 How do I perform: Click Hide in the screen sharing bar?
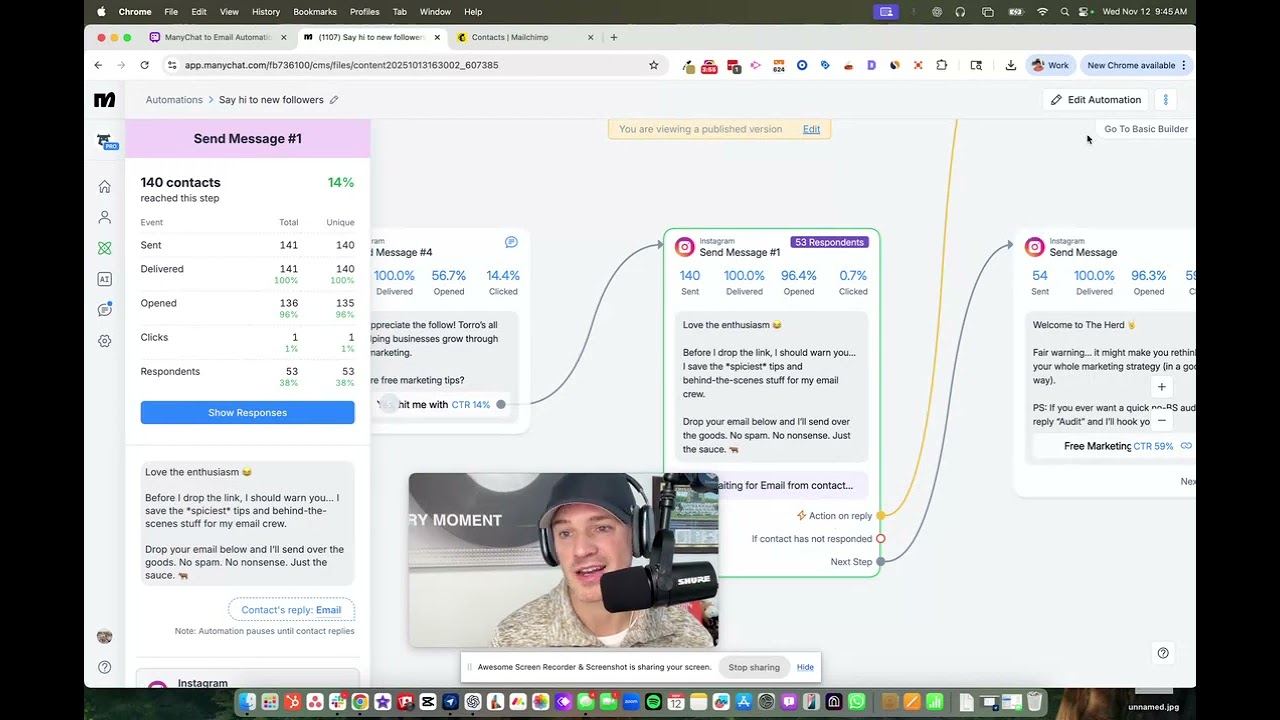coord(805,667)
